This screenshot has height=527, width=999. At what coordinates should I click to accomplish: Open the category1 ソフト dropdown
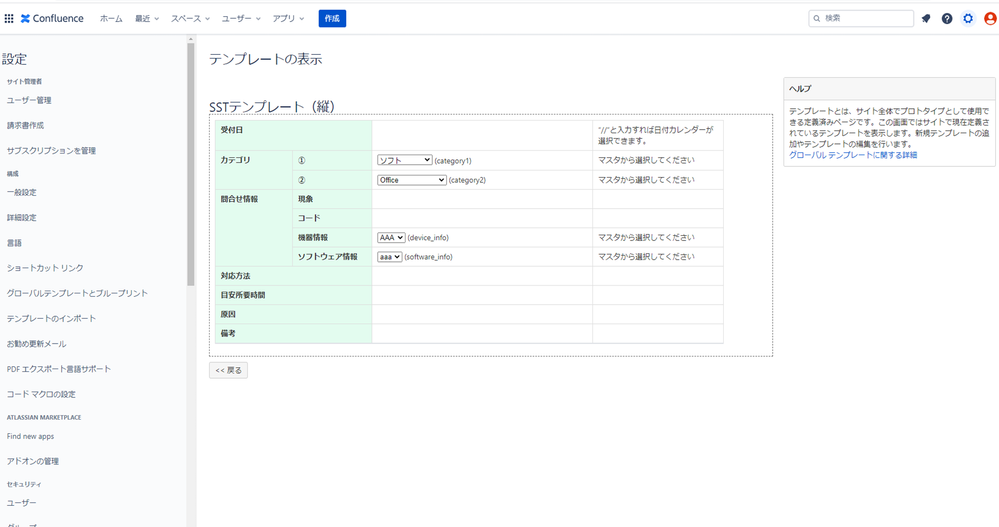tap(405, 161)
